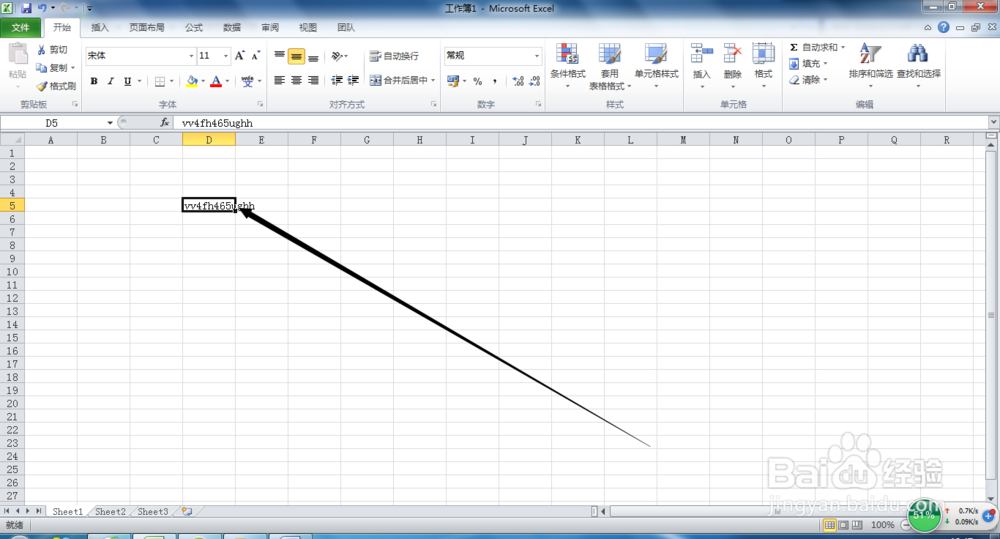Image resolution: width=1000 pixels, height=539 pixels.
Task: Increase font size with large A
Action: coord(239,55)
